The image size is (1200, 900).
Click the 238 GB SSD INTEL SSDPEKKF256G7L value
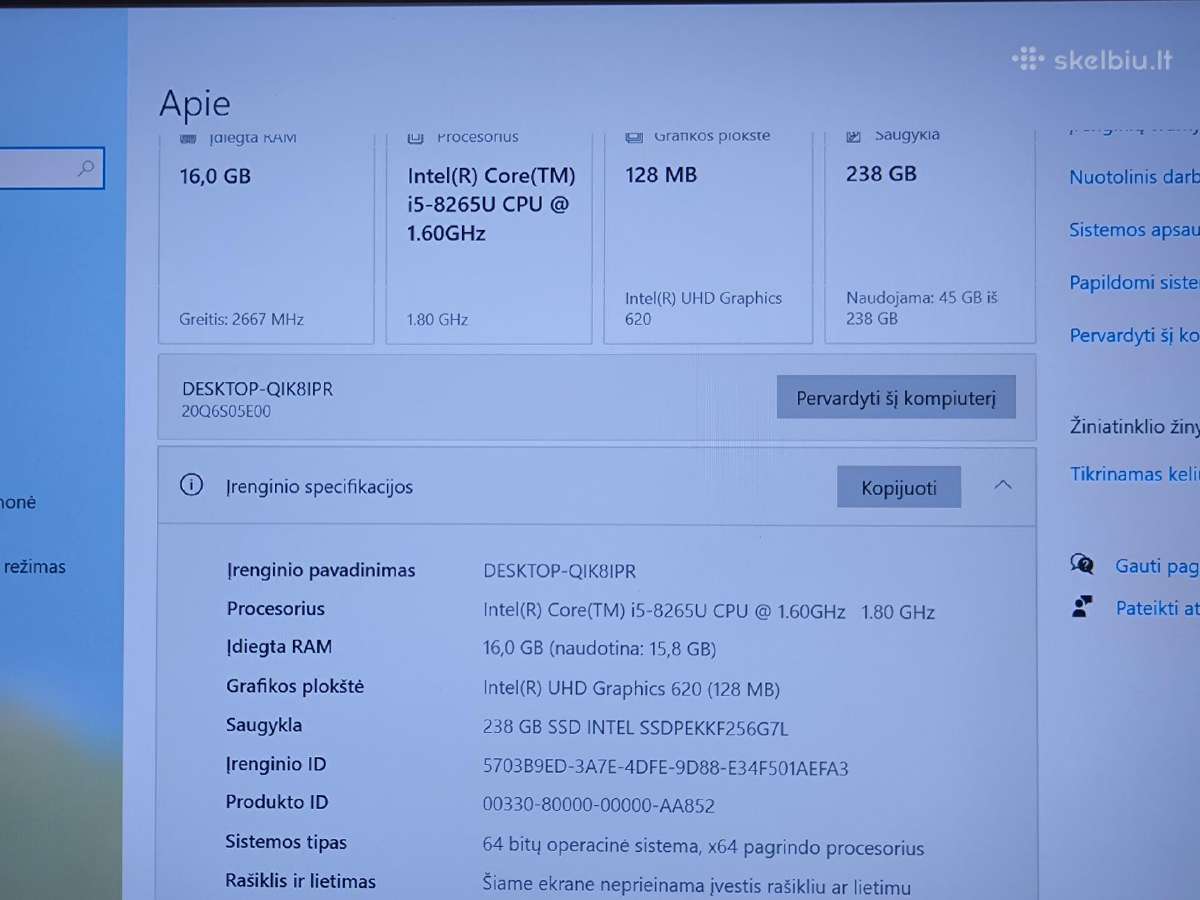[635, 728]
